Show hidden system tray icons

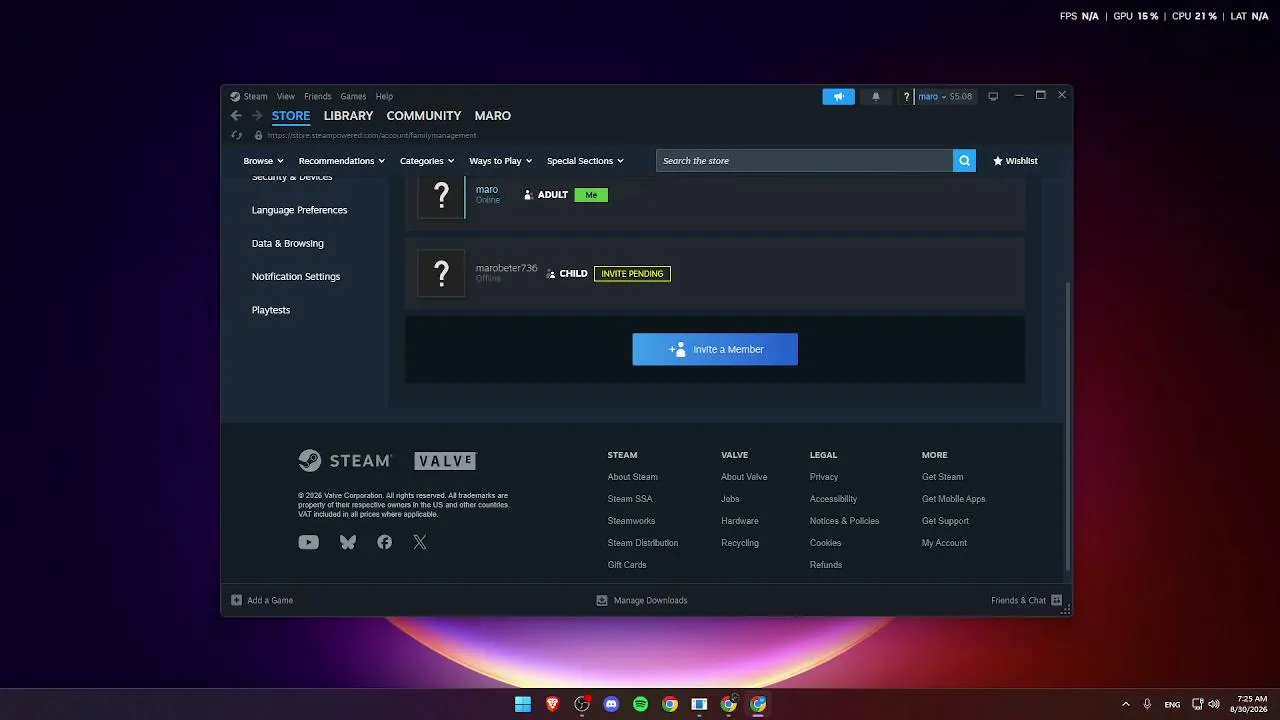click(1125, 704)
